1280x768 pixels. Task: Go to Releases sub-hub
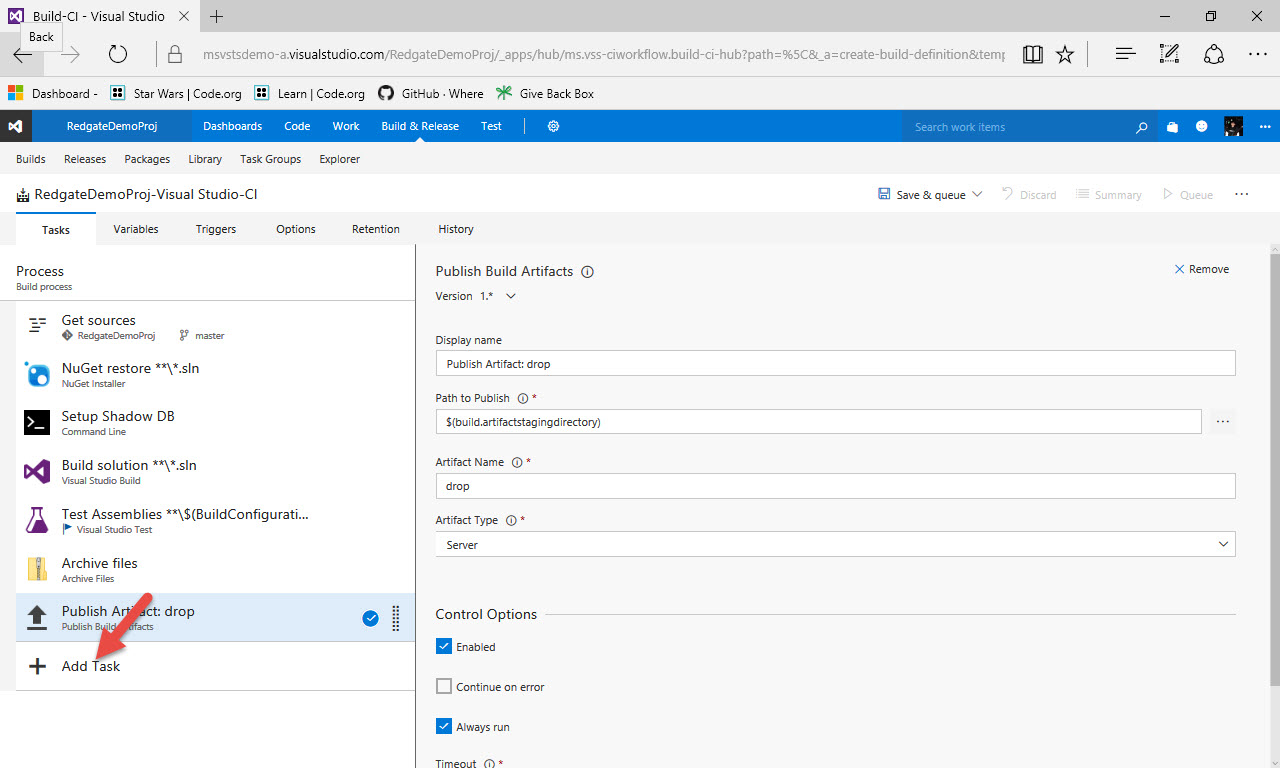pos(85,159)
